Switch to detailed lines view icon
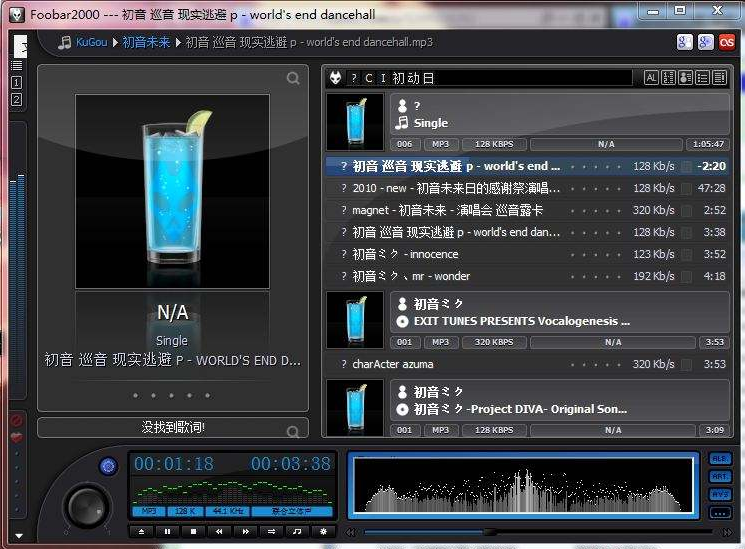 pyautogui.click(x=720, y=77)
